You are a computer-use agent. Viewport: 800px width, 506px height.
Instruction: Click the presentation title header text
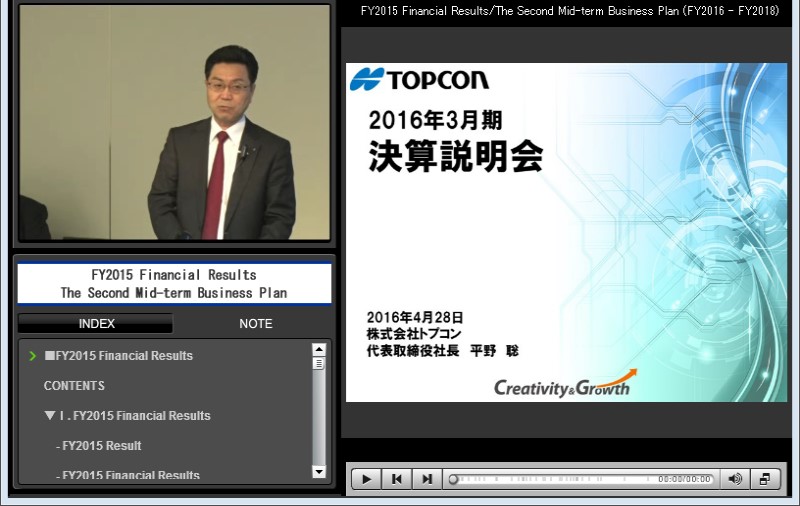pyautogui.click(x=569, y=11)
